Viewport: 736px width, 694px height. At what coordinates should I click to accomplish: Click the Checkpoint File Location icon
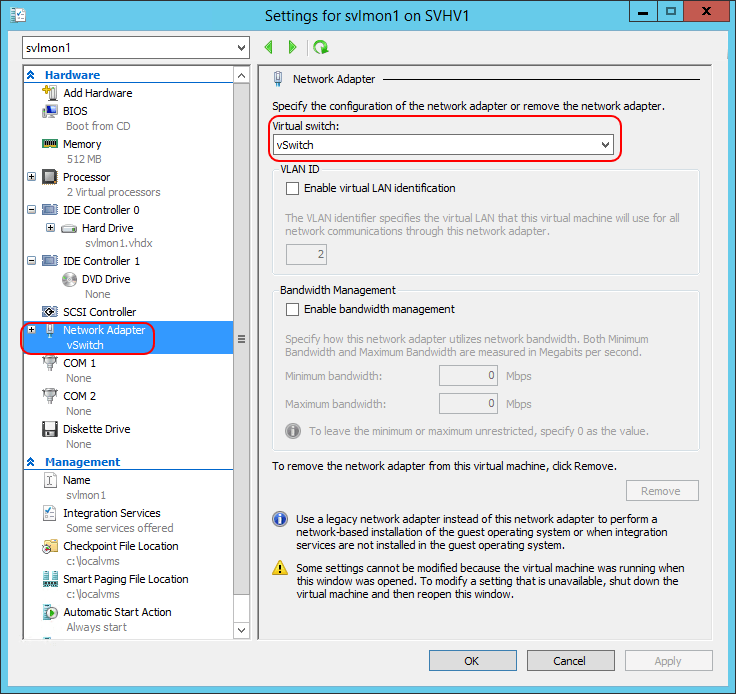click(x=50, y=546)
